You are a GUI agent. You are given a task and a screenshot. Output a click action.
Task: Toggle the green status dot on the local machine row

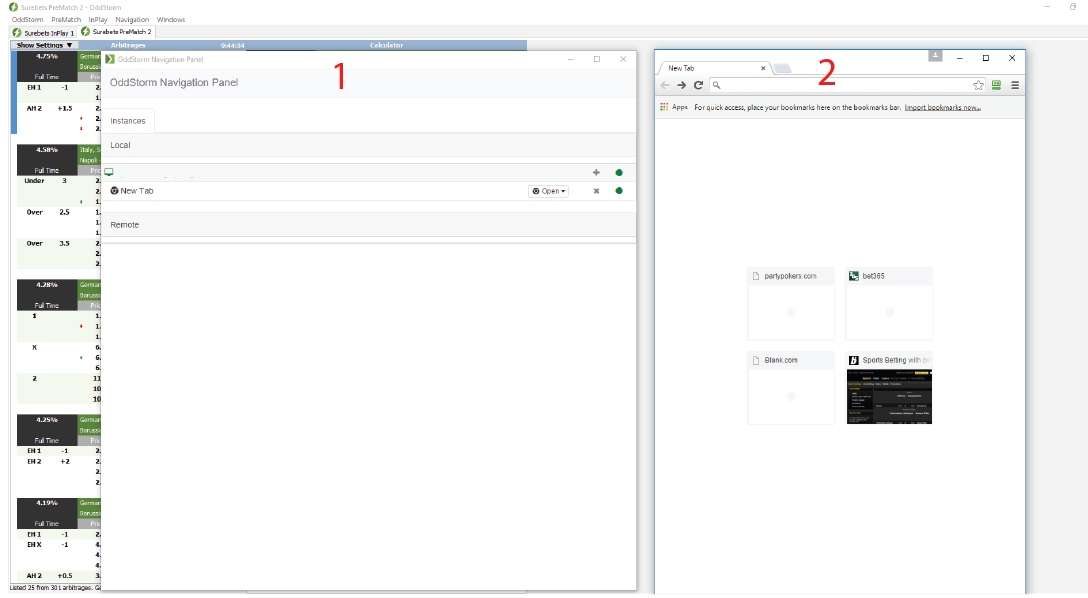[x=619, y=172]
